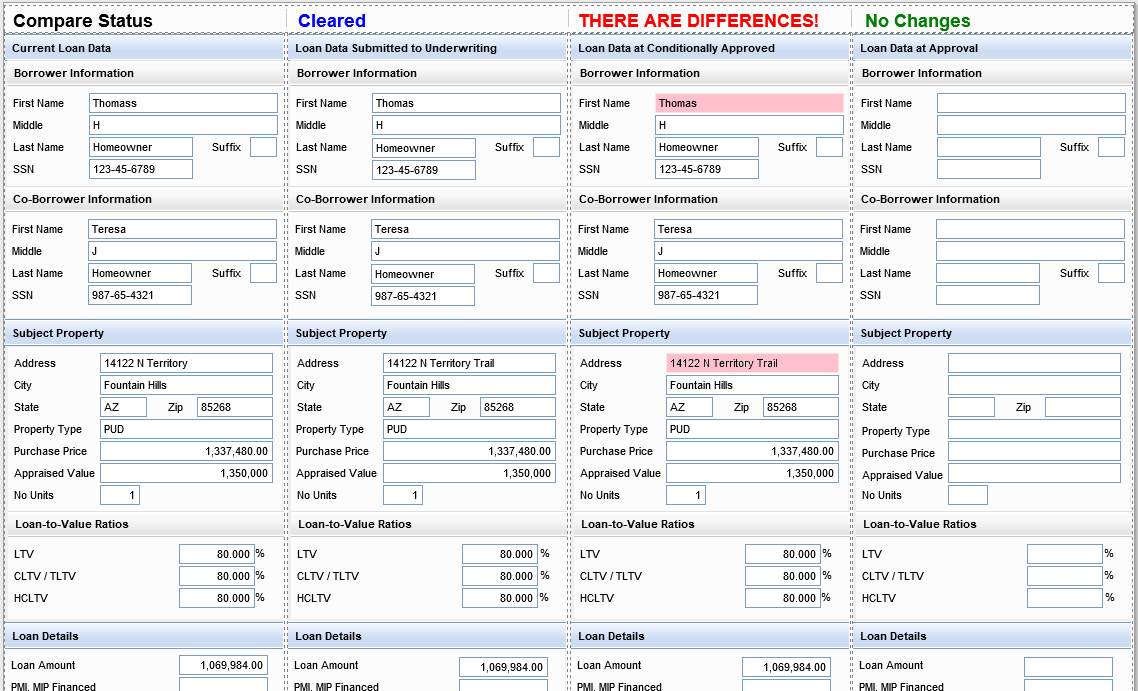The image size is (1138, 691).
Task: Click 'Loan Data at Approval' column header
Action: [x=919, y=48]
